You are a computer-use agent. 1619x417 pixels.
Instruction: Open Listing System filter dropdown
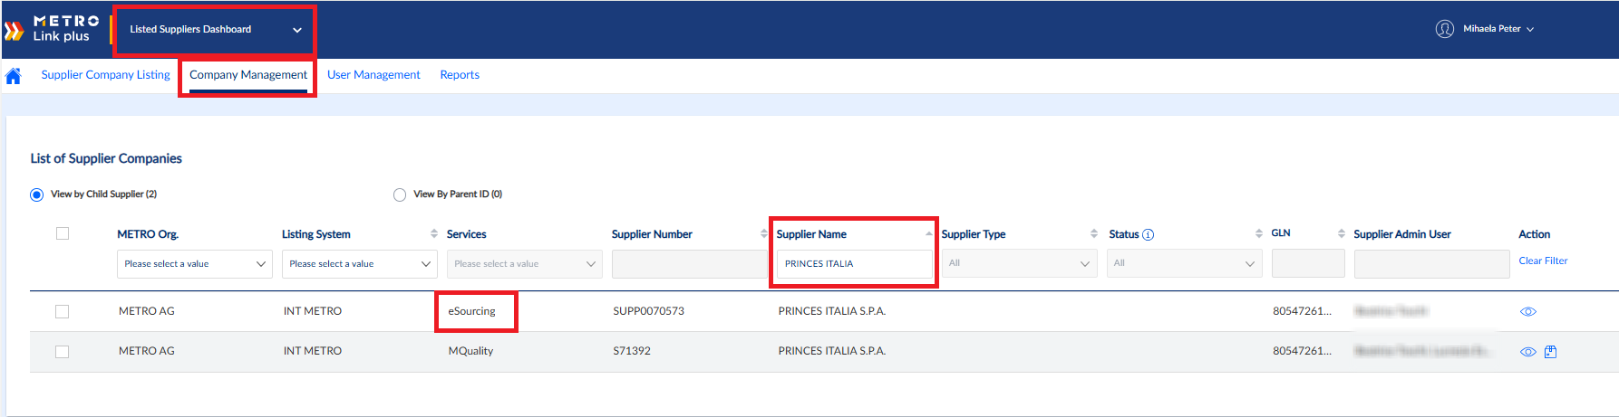coord(359,264)
